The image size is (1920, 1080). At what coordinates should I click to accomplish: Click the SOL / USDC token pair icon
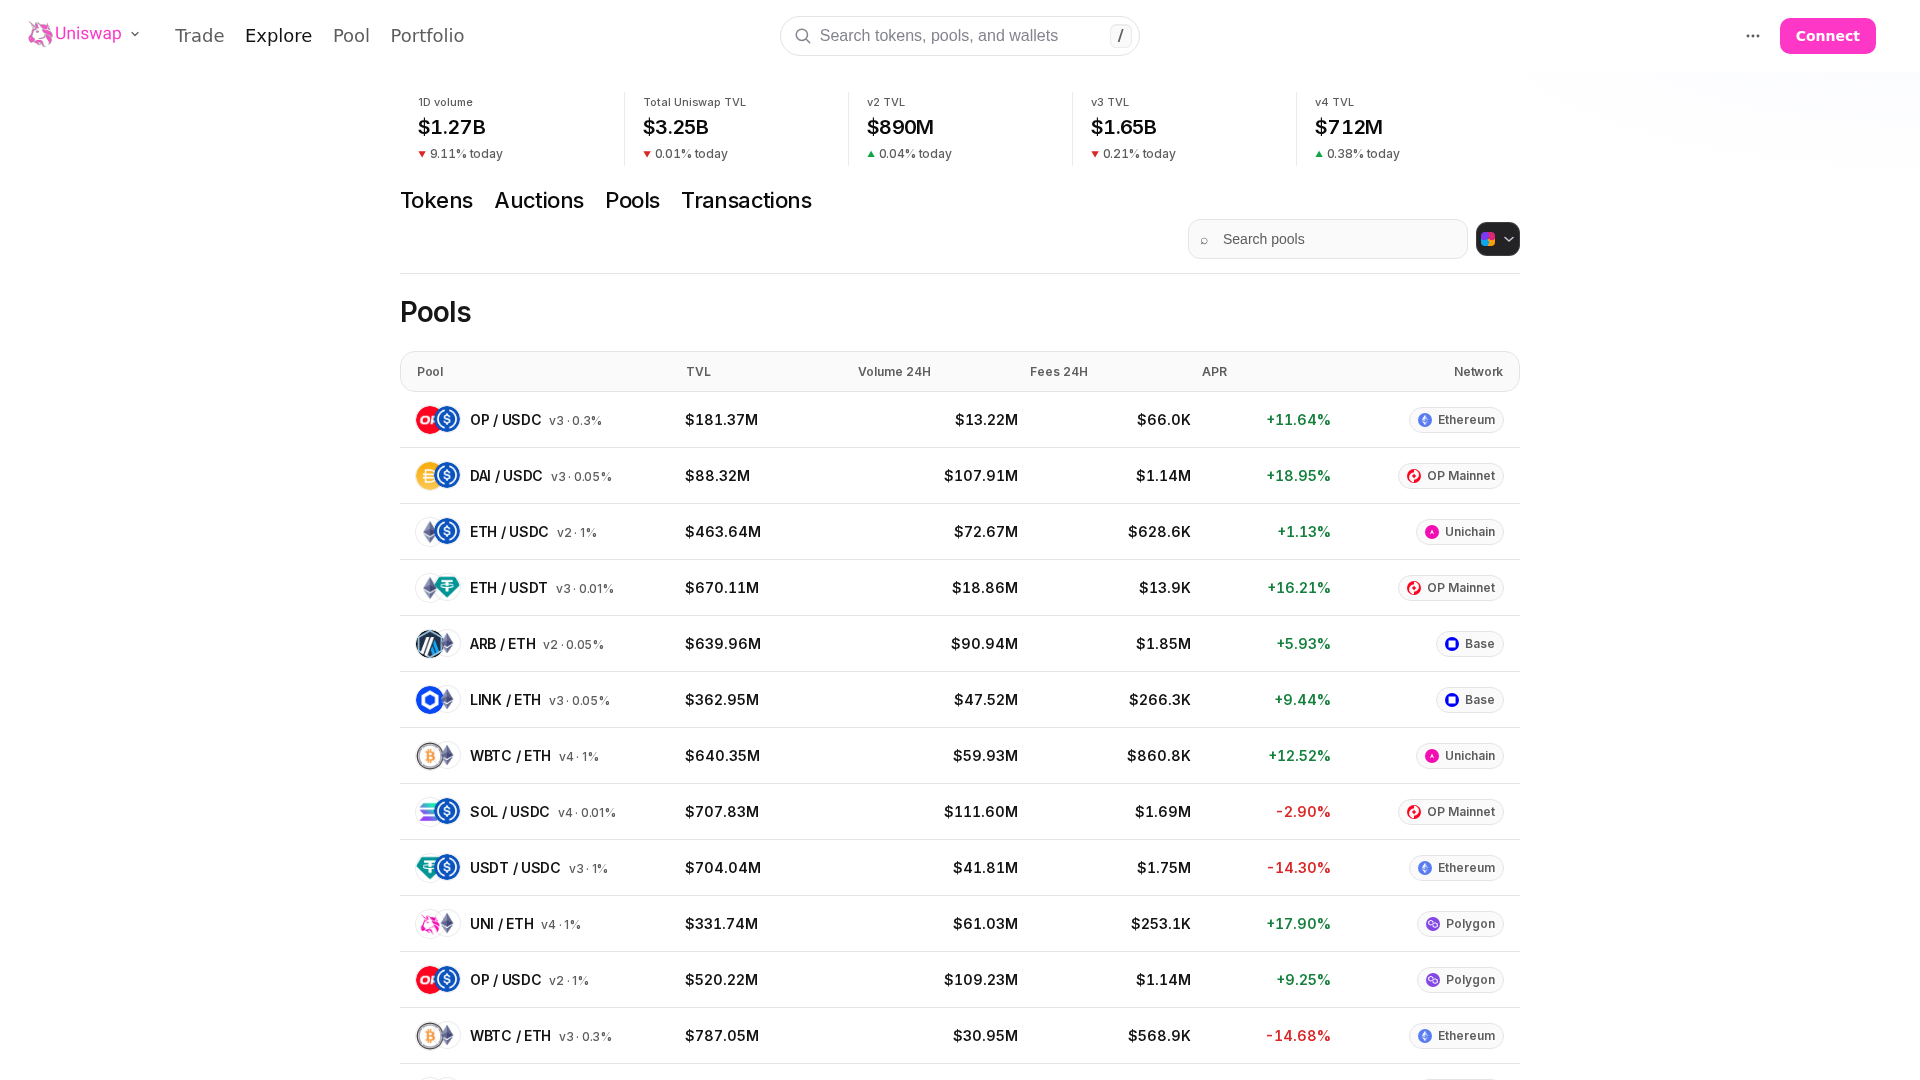click(x=438, y=812)
